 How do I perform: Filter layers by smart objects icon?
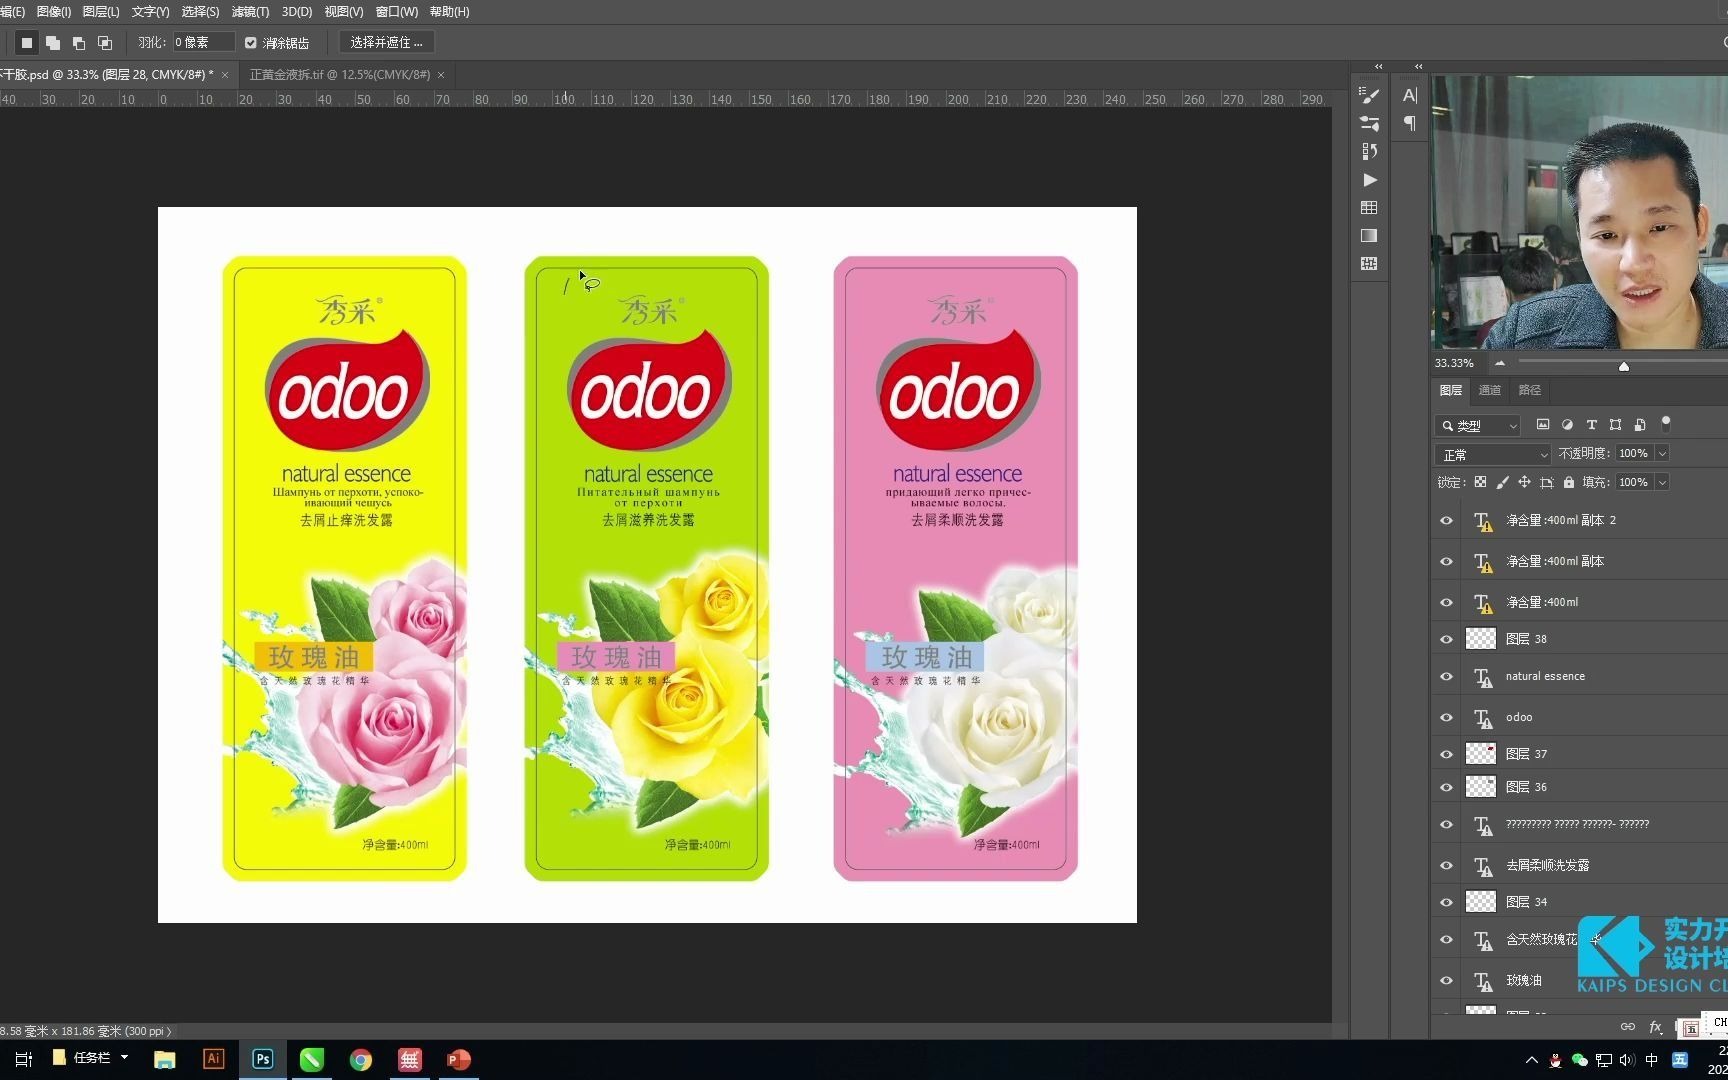pyautogui.click(x=1639, y=424)
